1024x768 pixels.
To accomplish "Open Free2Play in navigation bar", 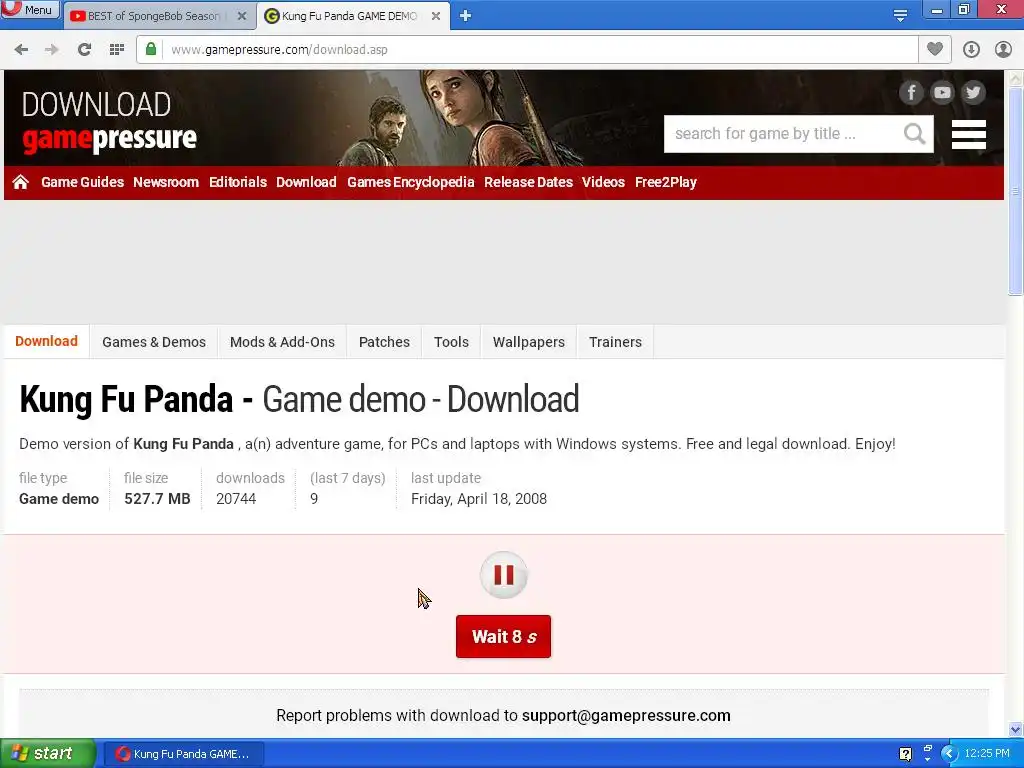I will tap(666, 182).
